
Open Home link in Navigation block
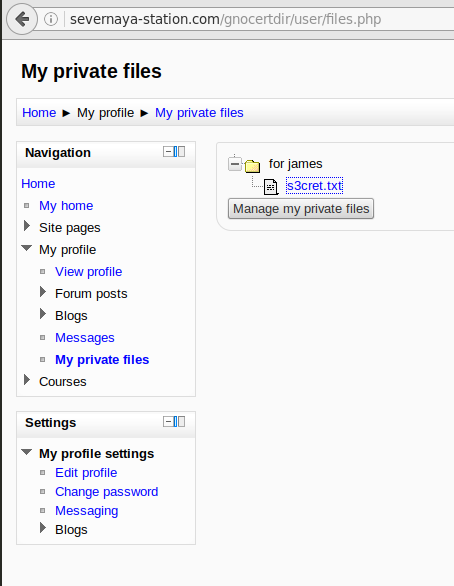(x=38, y=183)
